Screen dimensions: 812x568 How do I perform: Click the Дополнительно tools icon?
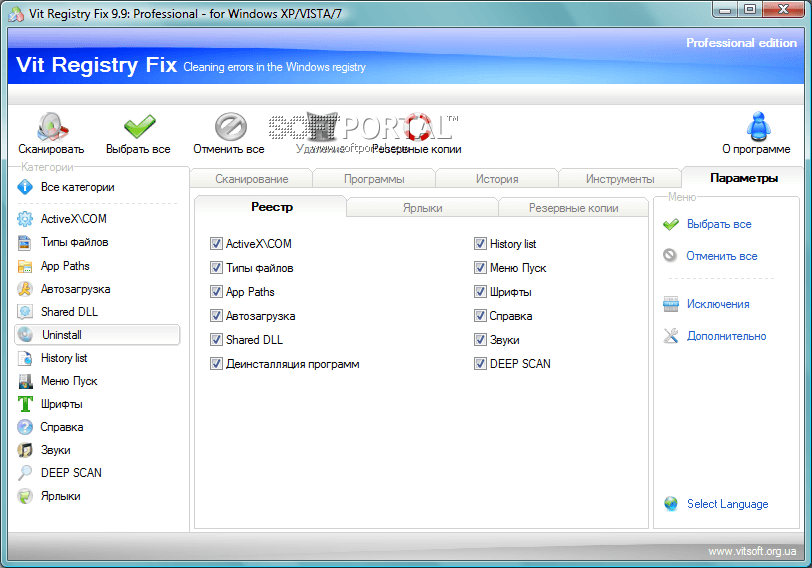tap(671, 336)
